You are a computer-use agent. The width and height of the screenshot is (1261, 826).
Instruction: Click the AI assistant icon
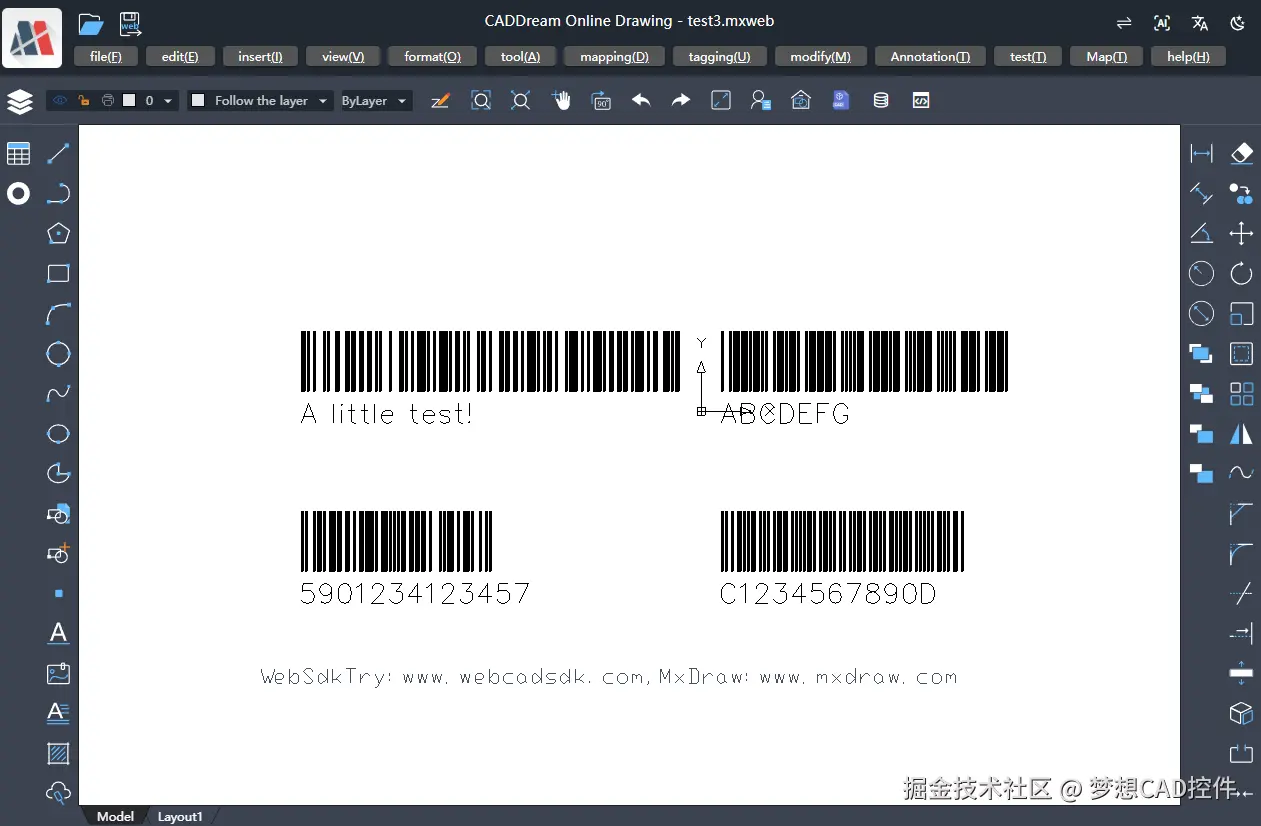tap(1162, 23)
